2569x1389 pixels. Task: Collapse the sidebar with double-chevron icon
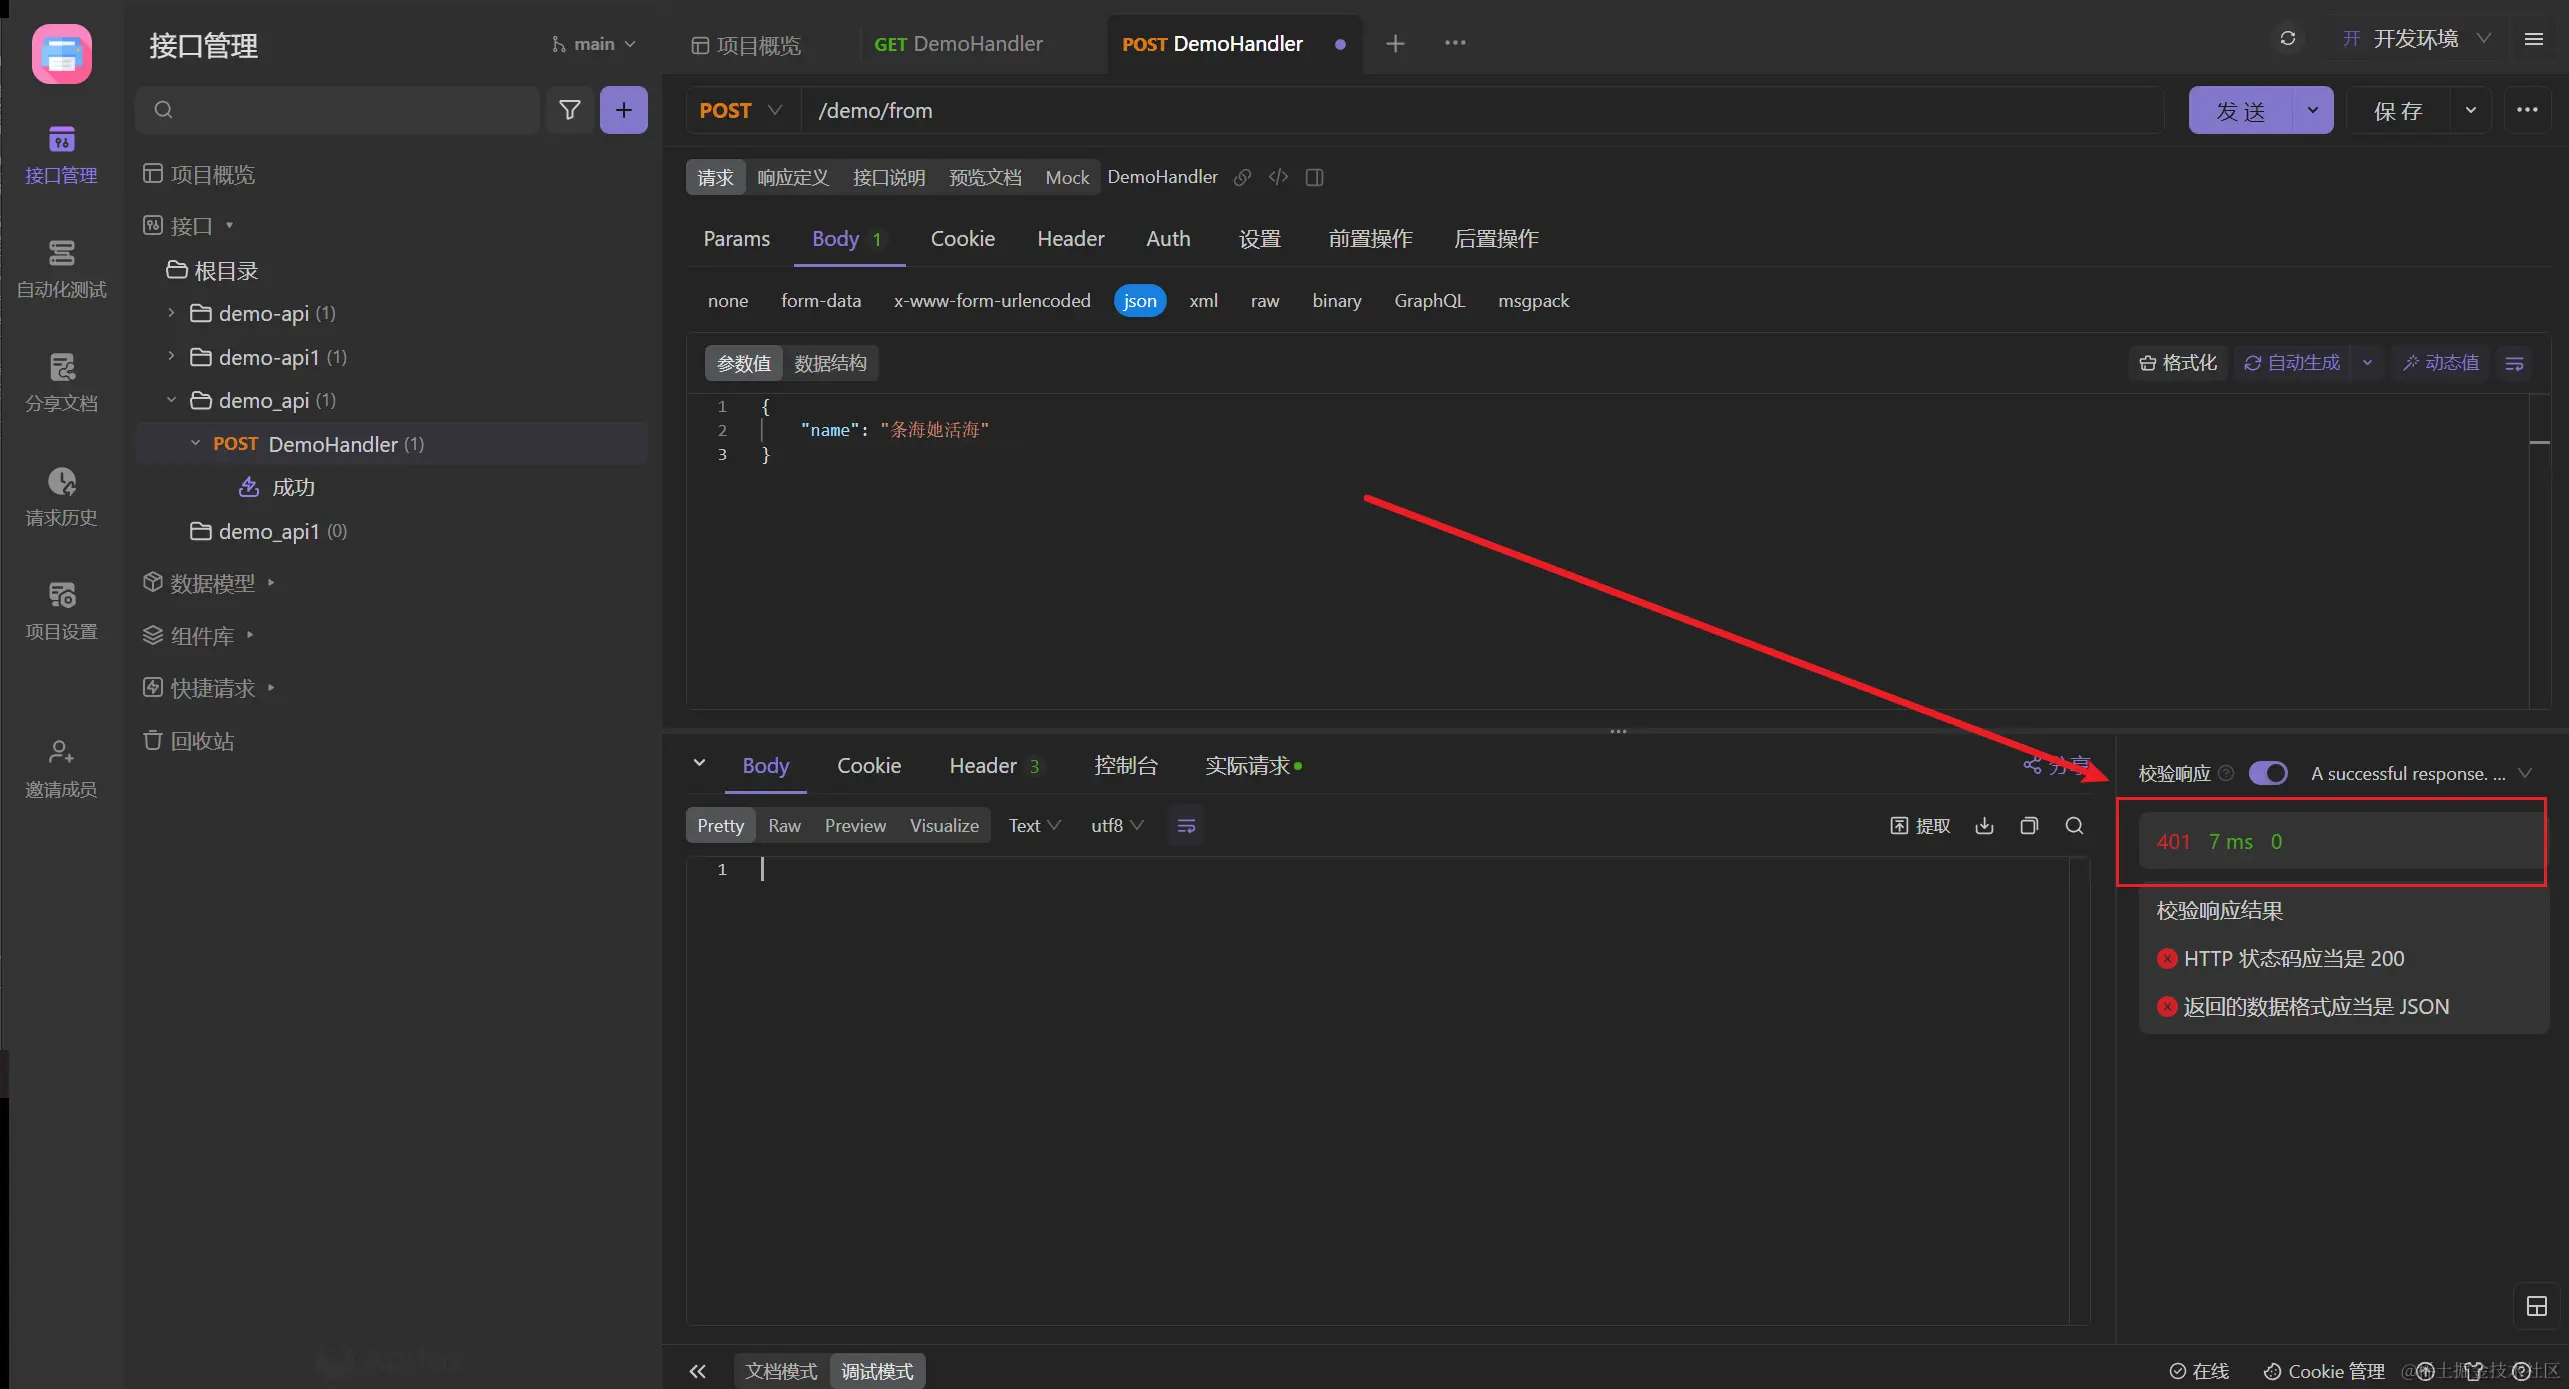697,1371
